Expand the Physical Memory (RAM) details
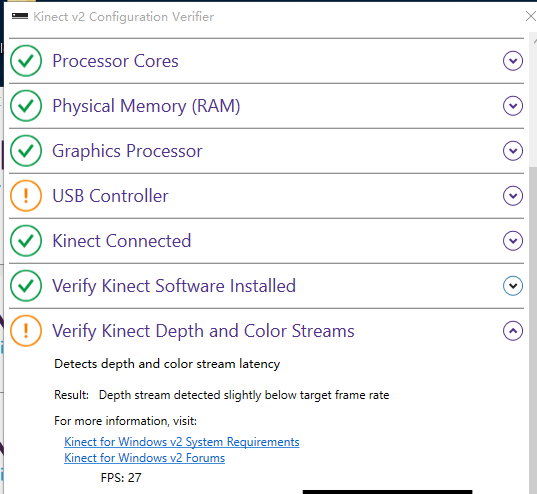The image size is (537, 494). tap(513, 106)
